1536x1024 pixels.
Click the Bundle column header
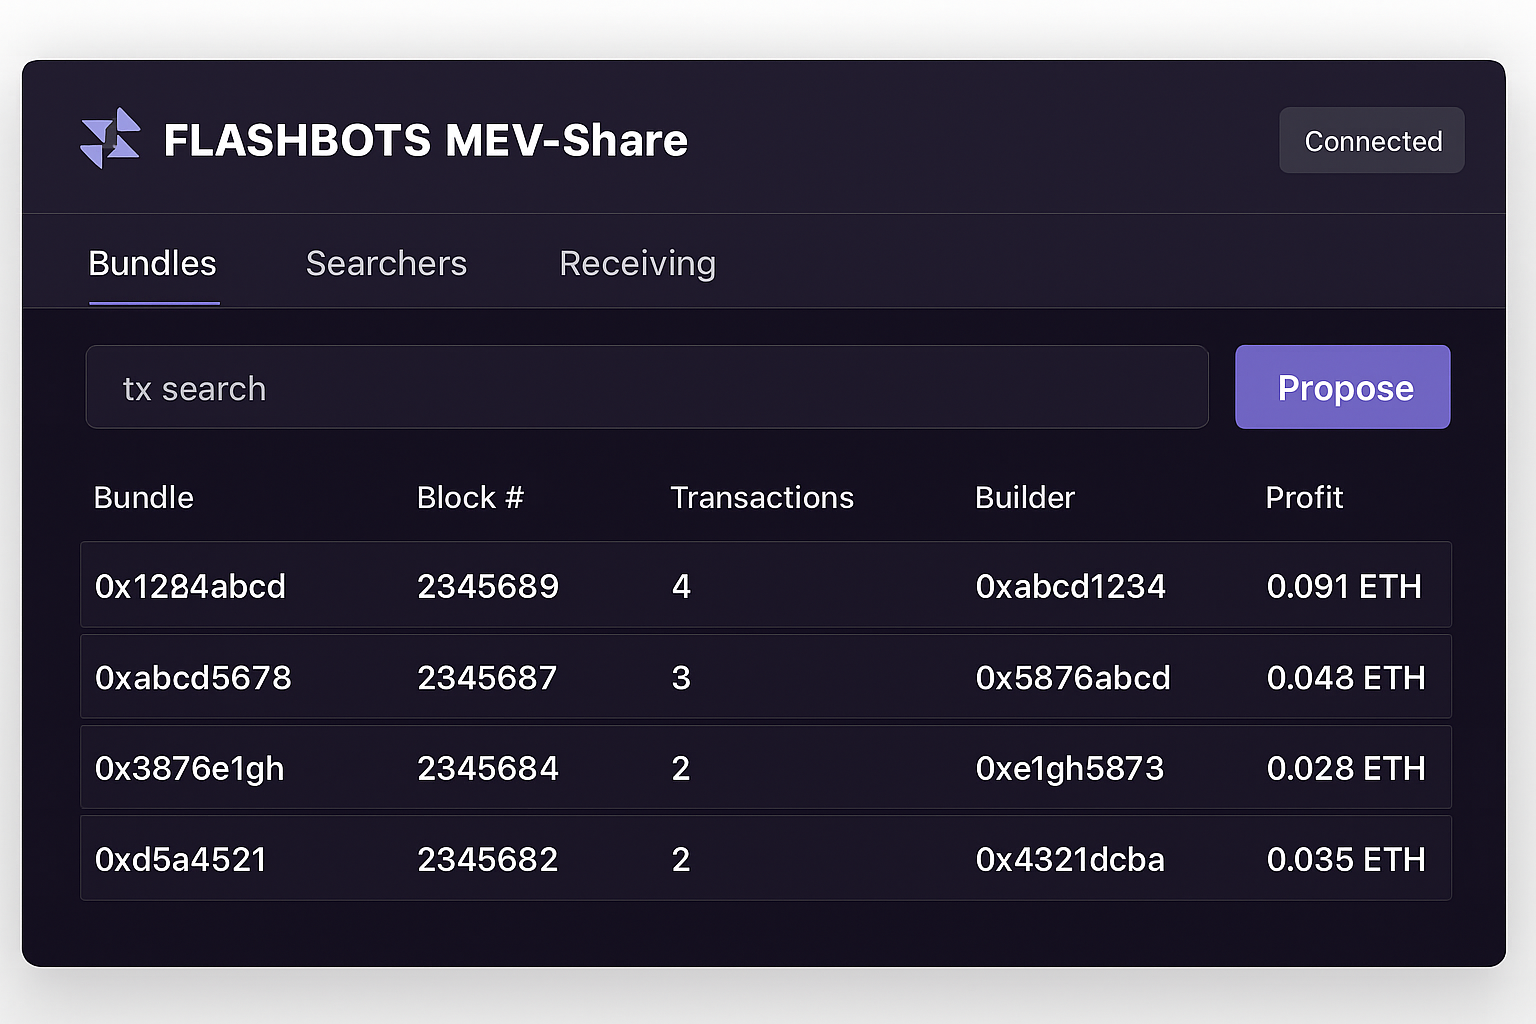(x=143, y=497)
